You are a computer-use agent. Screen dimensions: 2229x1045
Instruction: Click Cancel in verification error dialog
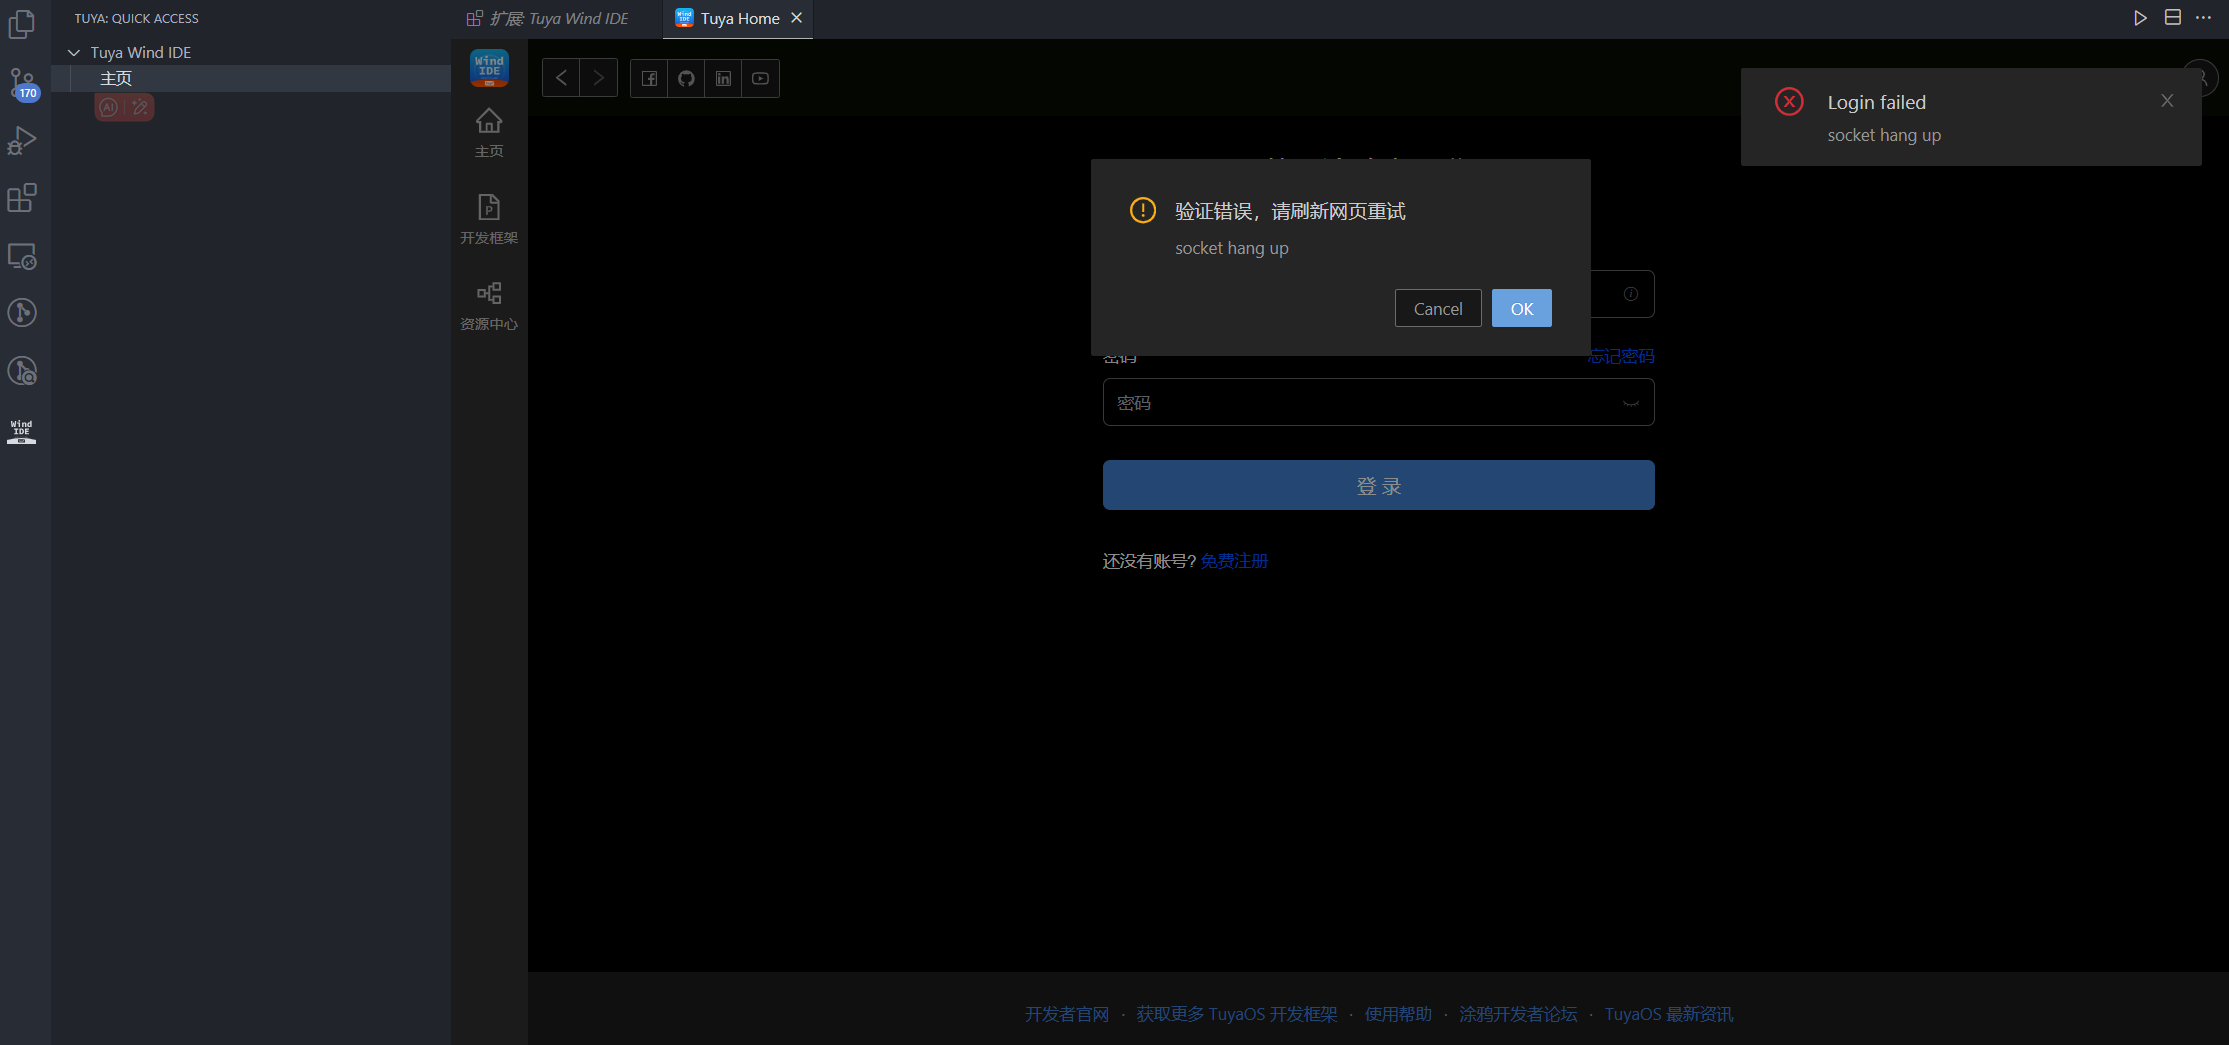tap(1438, 308)
